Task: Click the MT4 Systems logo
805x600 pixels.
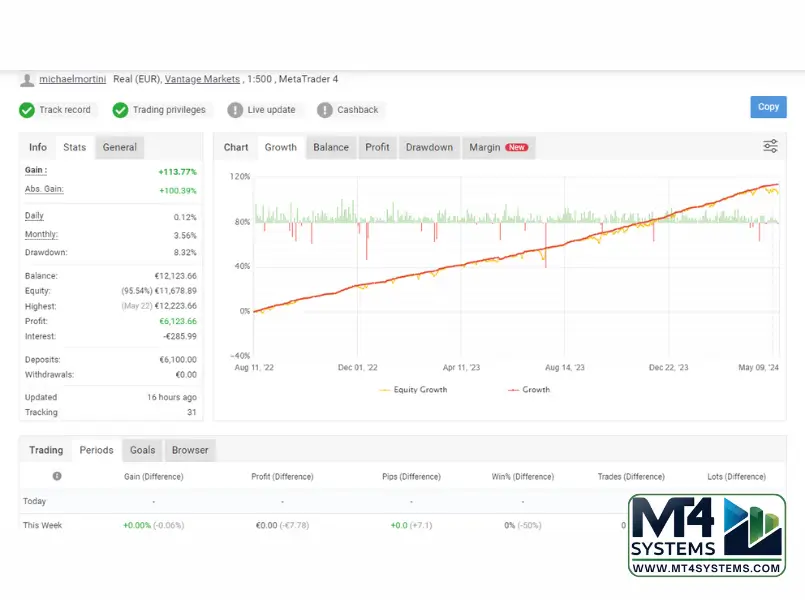Action: 706,535
